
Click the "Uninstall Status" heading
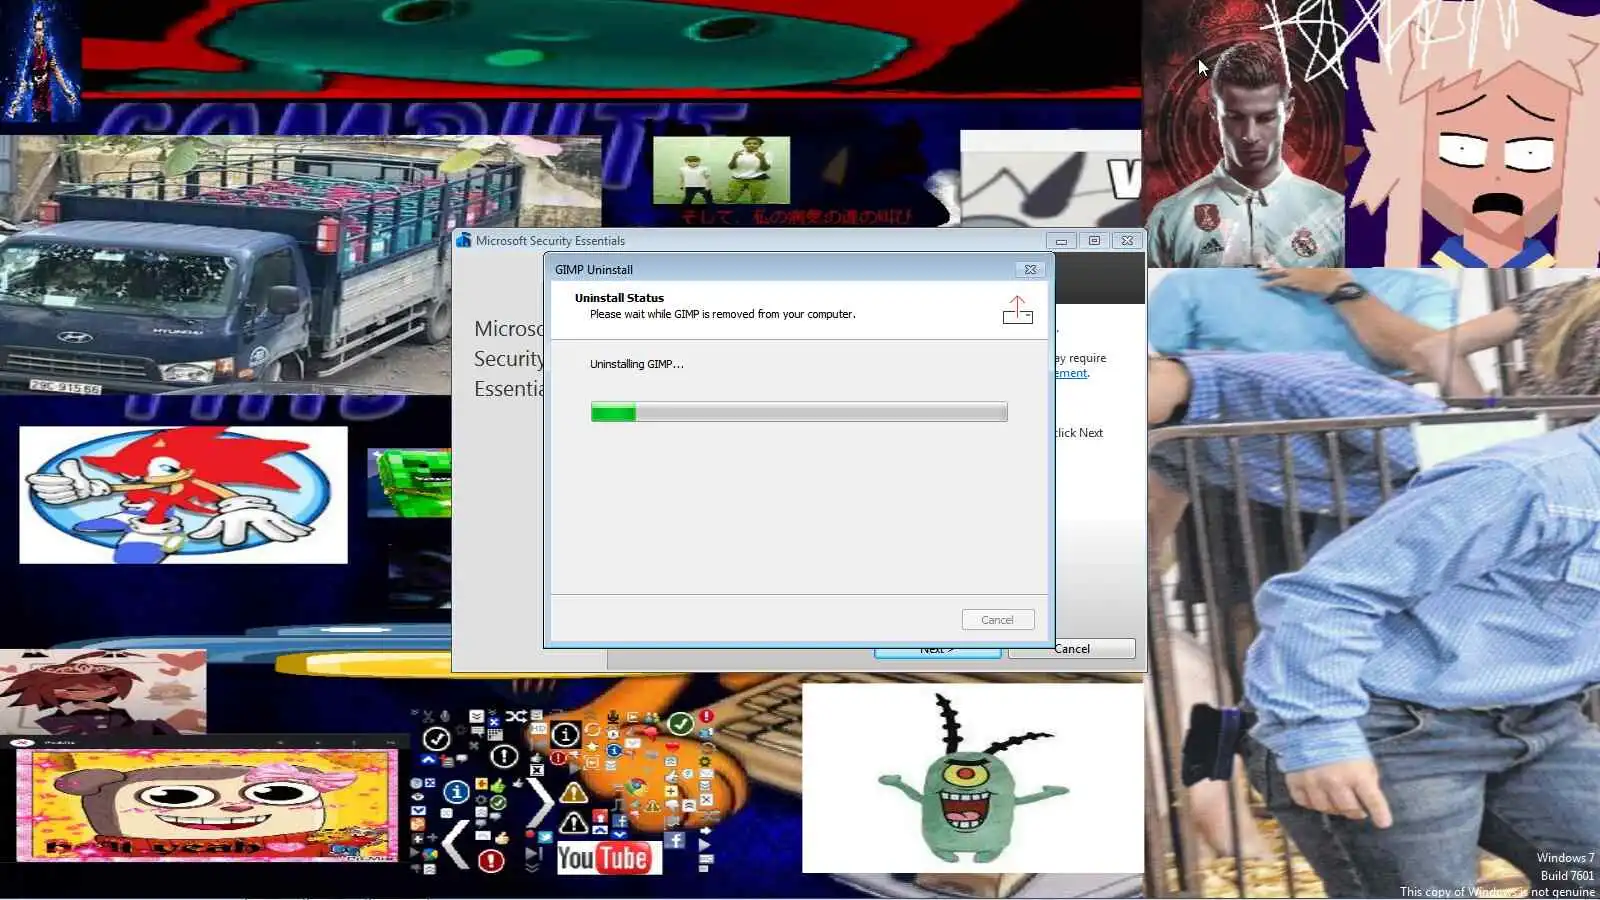click(x=619, y=298)
